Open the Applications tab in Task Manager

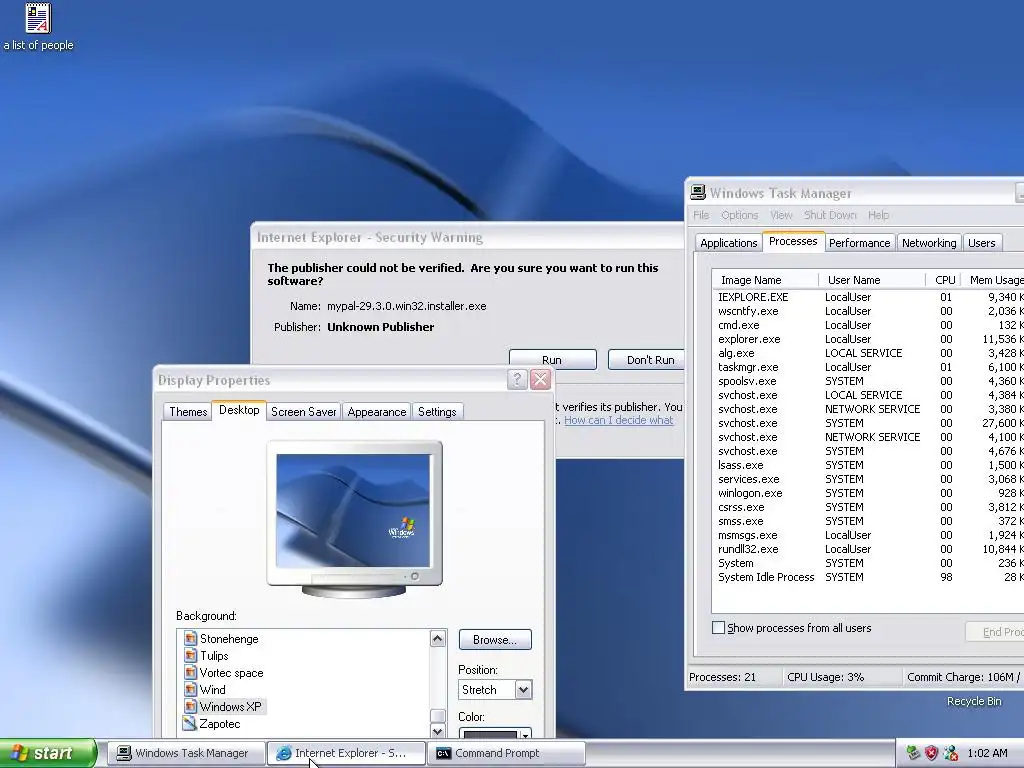tap(728, 243)
